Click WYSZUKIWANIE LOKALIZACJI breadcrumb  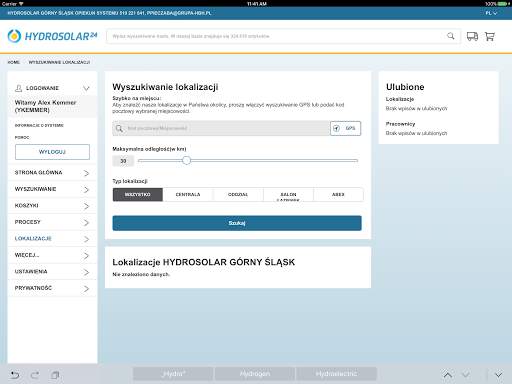click(59, 62)
